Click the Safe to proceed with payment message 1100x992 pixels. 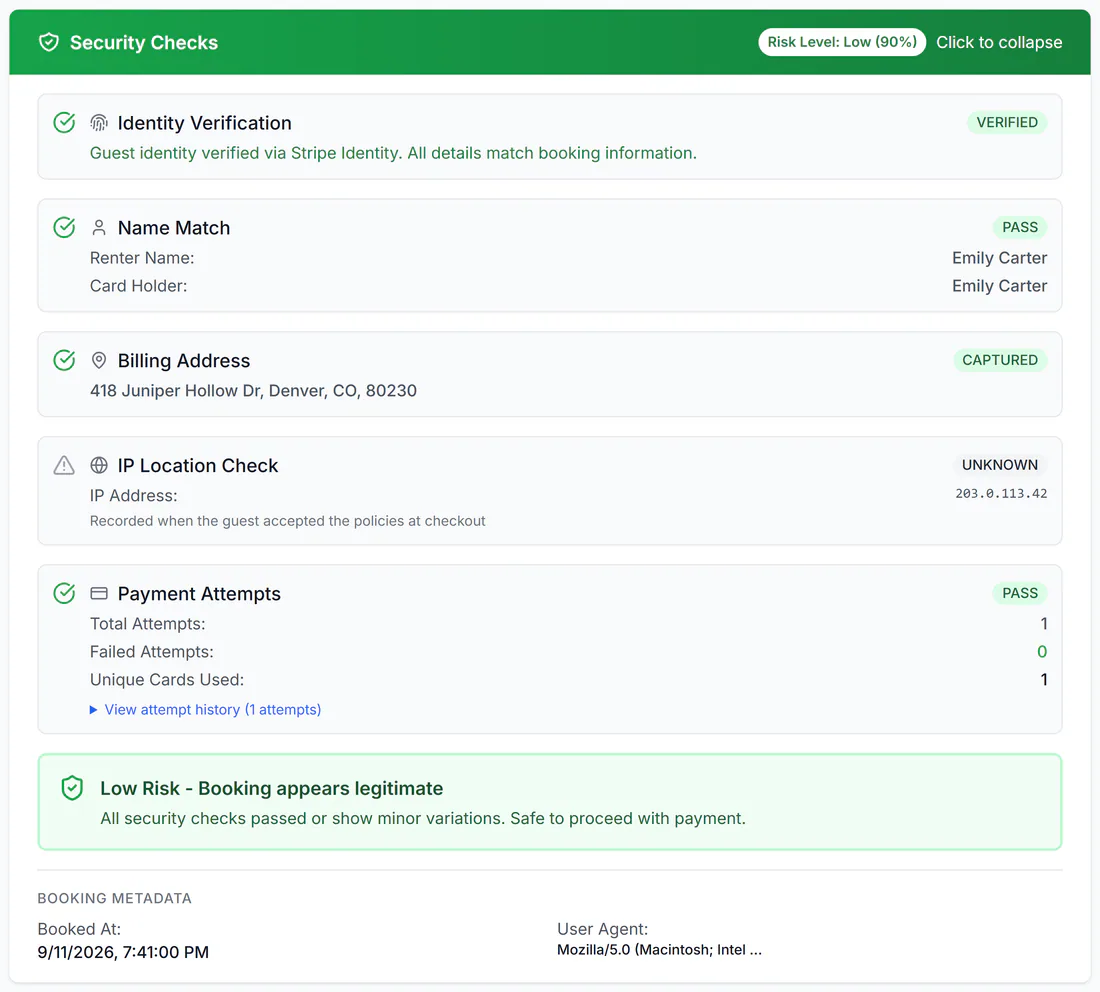tap(423, 819)
